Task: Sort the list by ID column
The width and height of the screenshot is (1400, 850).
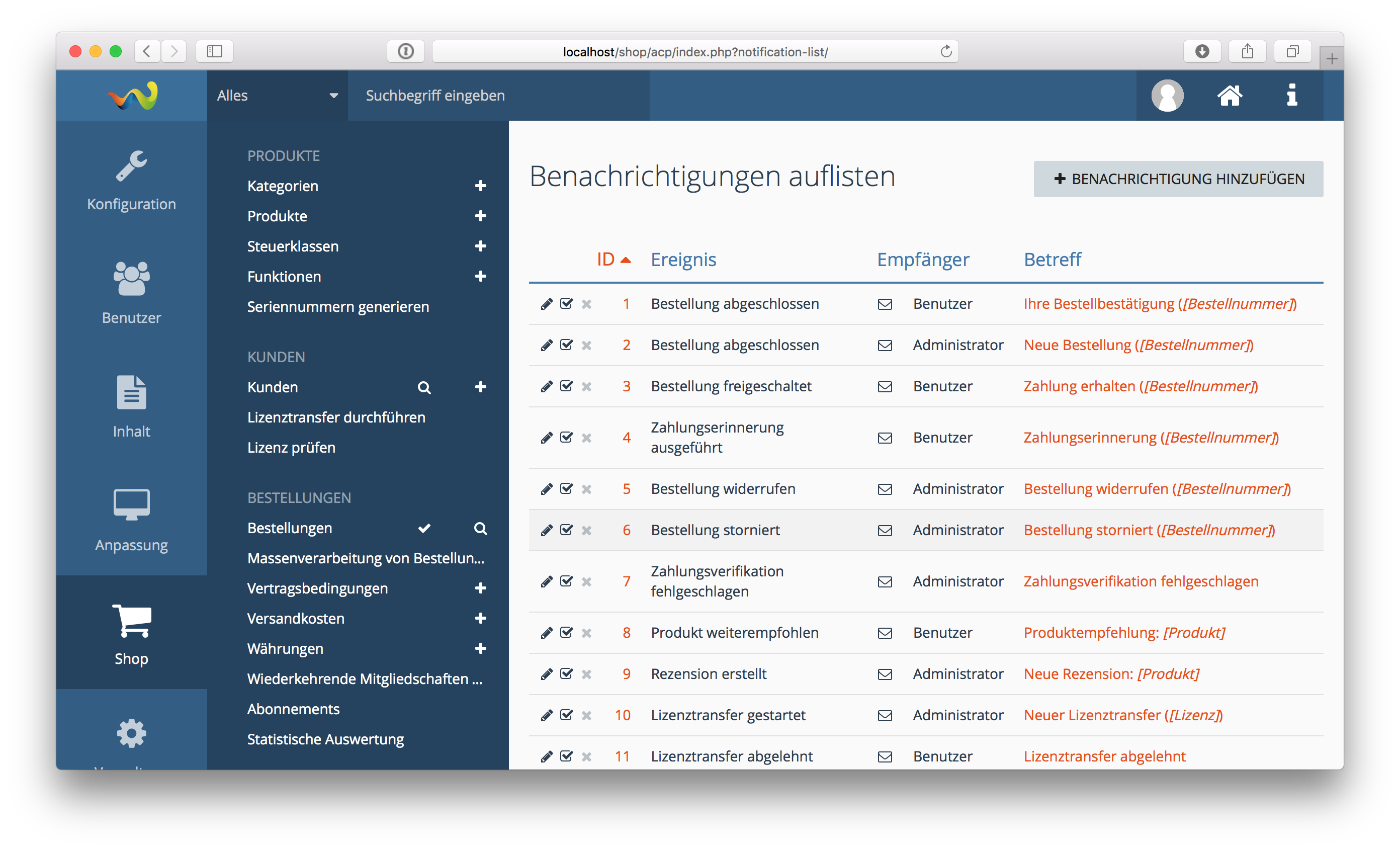Action: point(606,260)
